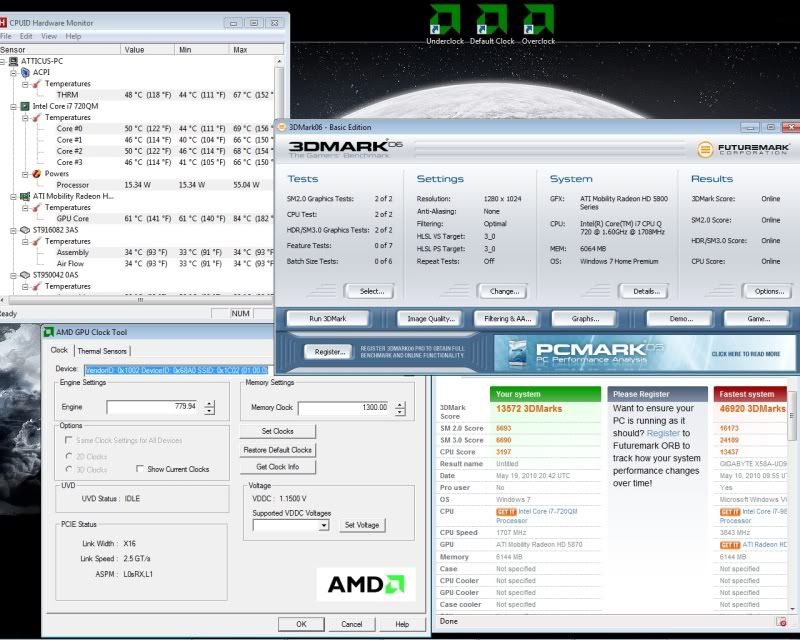Click the Futuremark Corporation logo
The image size is (800, 640).
point(743,149)
